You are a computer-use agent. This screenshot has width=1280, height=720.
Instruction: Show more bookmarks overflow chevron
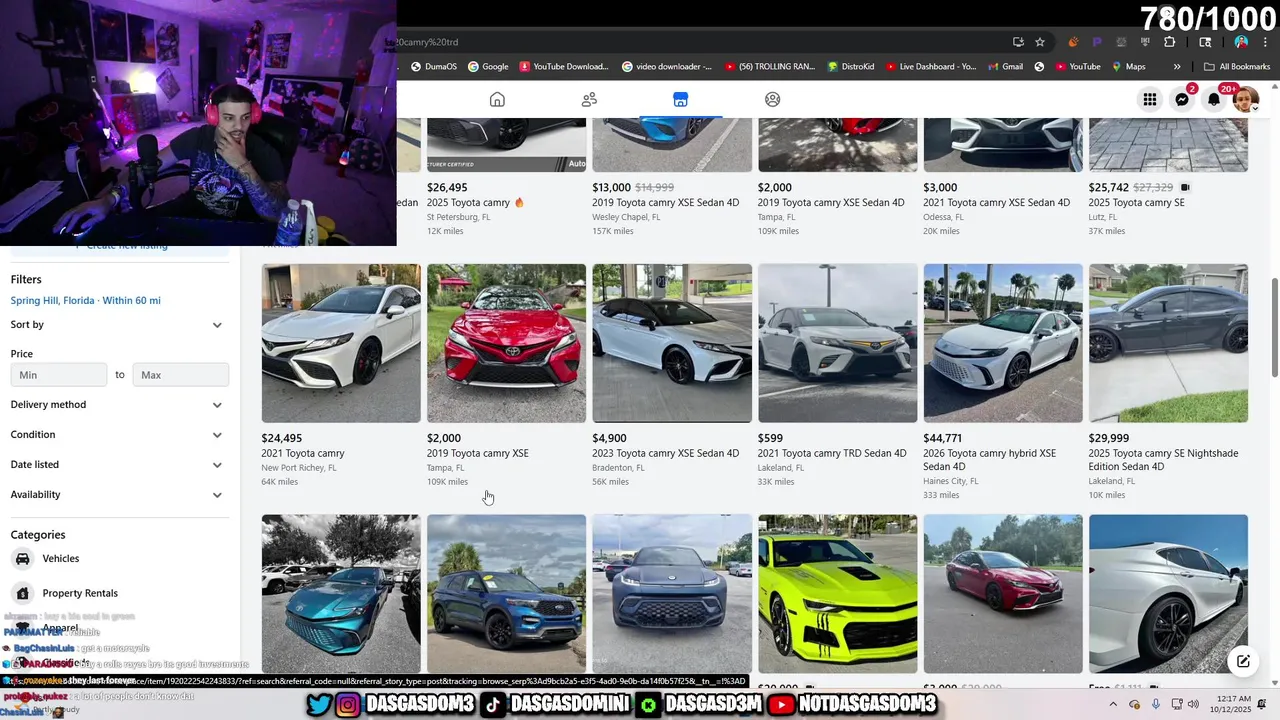pos(1177,67)
